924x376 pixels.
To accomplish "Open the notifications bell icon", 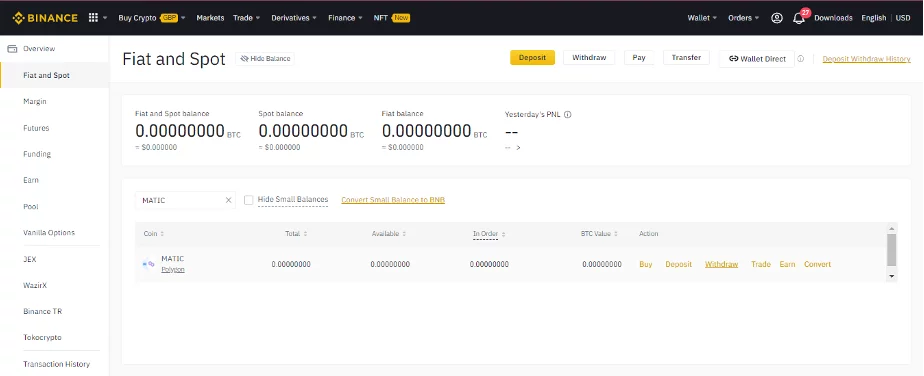I will click(x=798, y=18).
